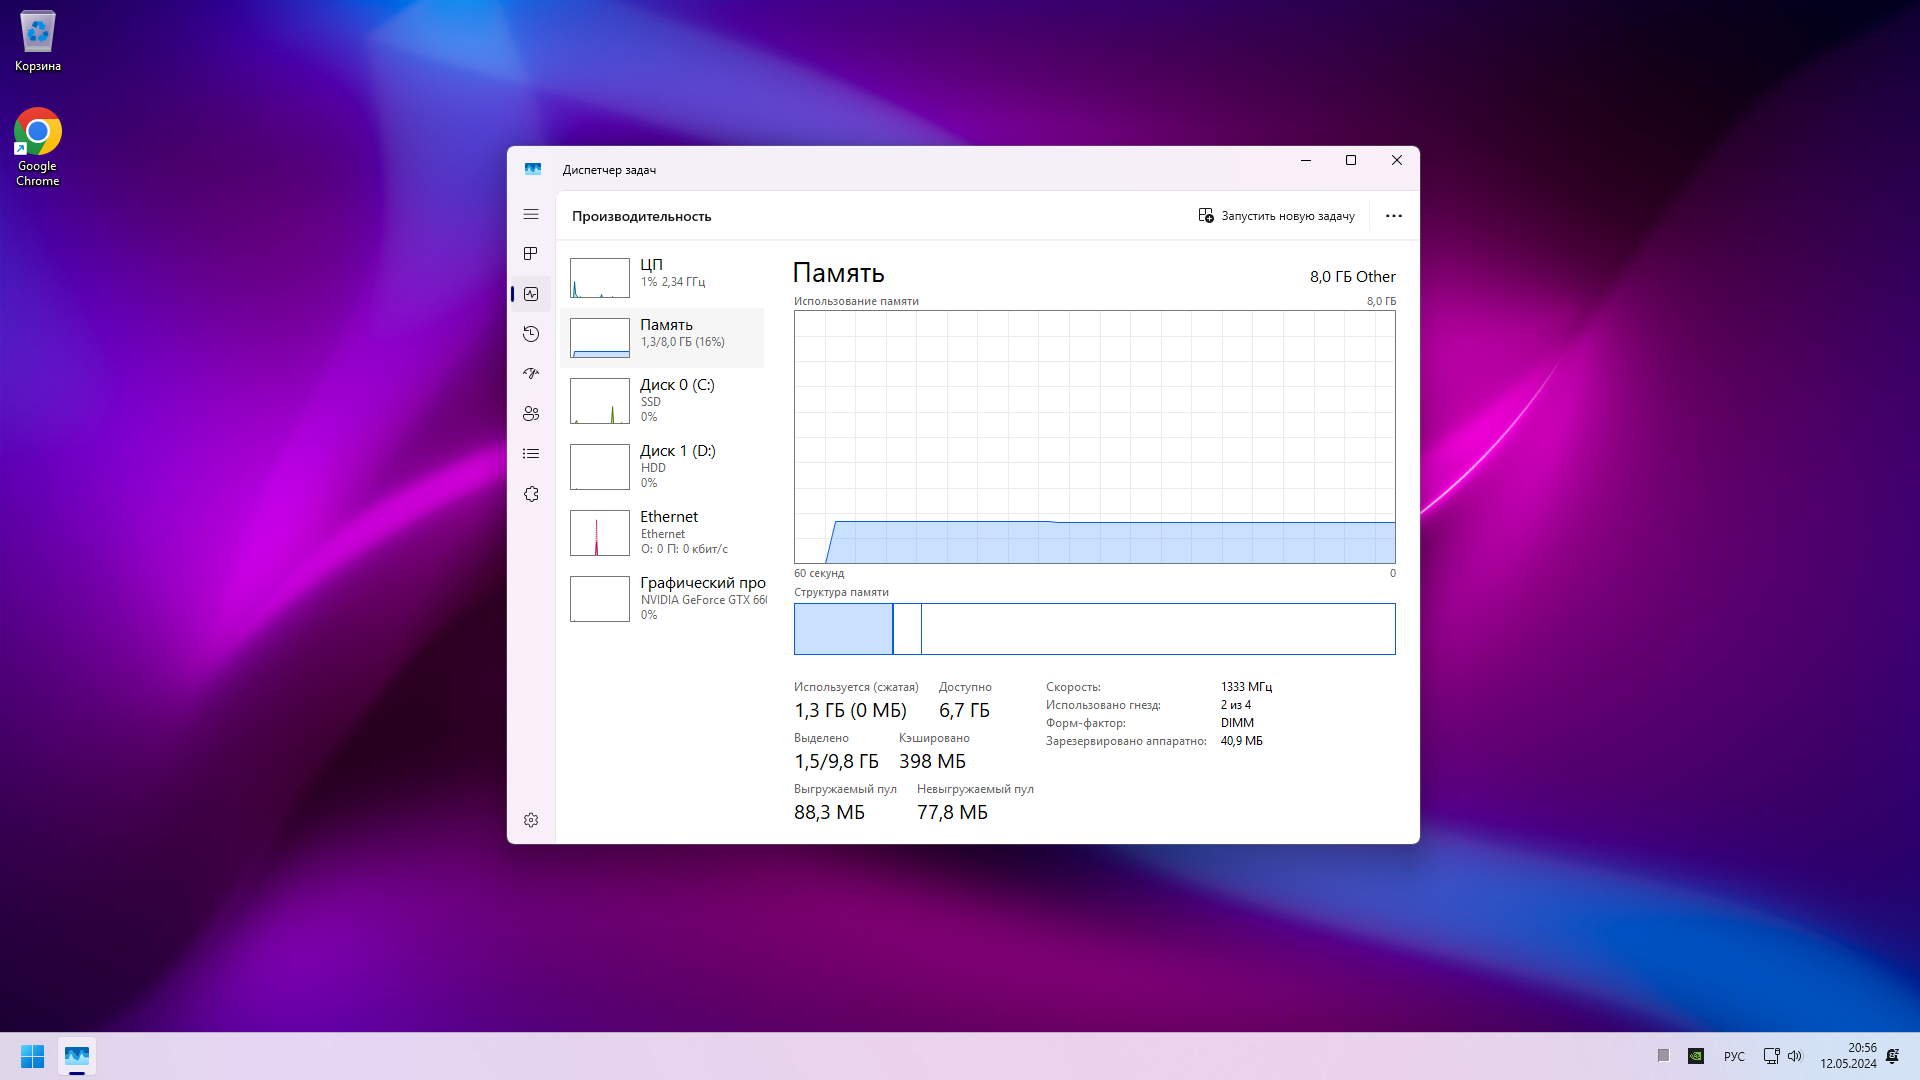Viewport: 1920px width, 1080px height.
Task: Open the Windows Start menu
Action: pyautogui.click(x=32, y=1056)
